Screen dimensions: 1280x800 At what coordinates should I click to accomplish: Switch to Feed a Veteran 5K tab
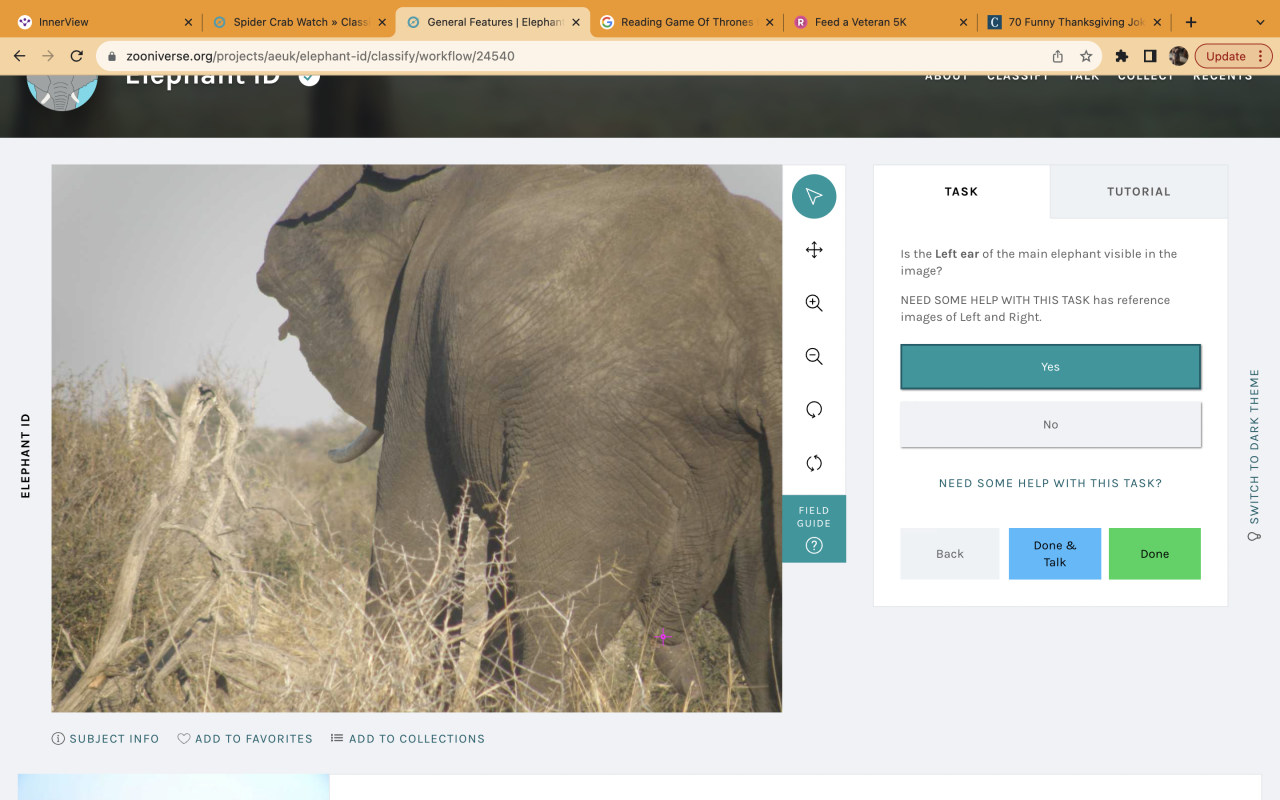pyautogui.click(x=881, y=22)
